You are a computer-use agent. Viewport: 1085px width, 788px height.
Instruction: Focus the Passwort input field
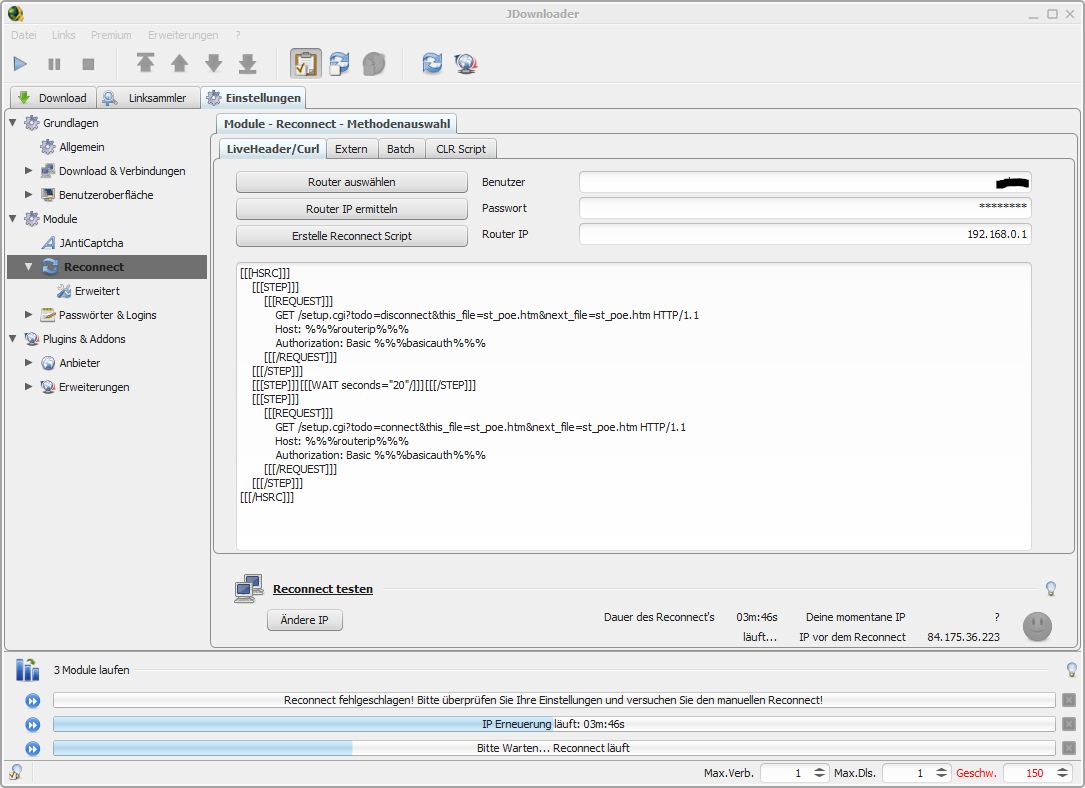point(805,208)
